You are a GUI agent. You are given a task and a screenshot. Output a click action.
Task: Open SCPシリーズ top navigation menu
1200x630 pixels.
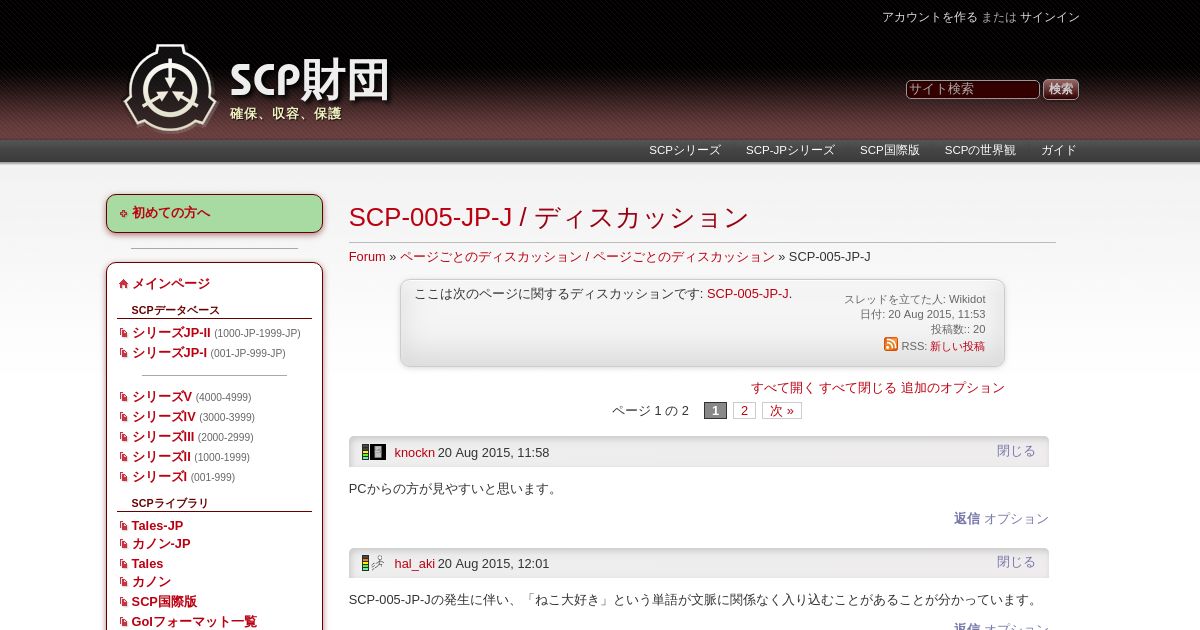pyautogui.click(x=685, y=150)
